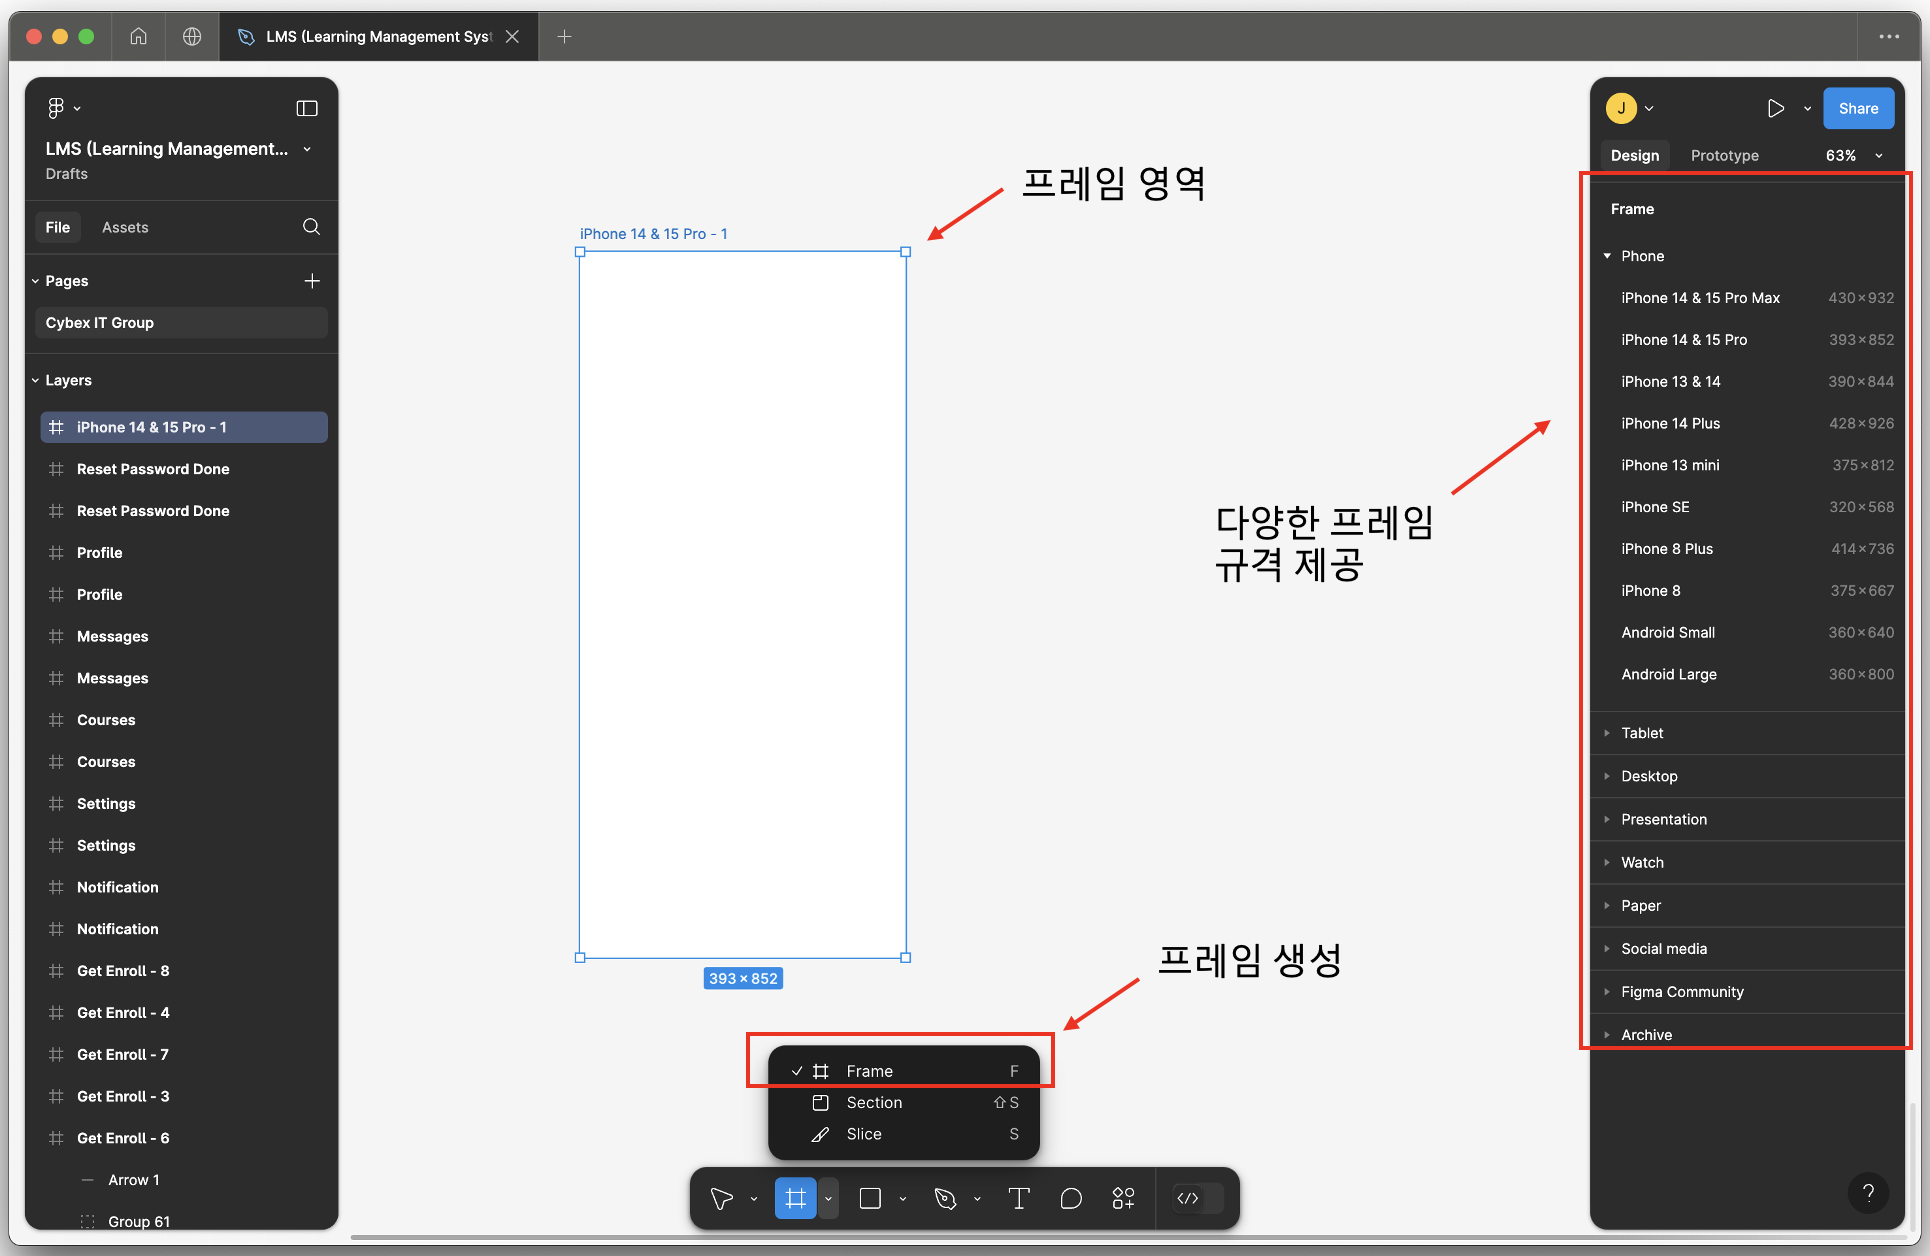The image size is (1930, 1256).
Task: Select Section from the context menu
Action: [x=875, y=1102]
